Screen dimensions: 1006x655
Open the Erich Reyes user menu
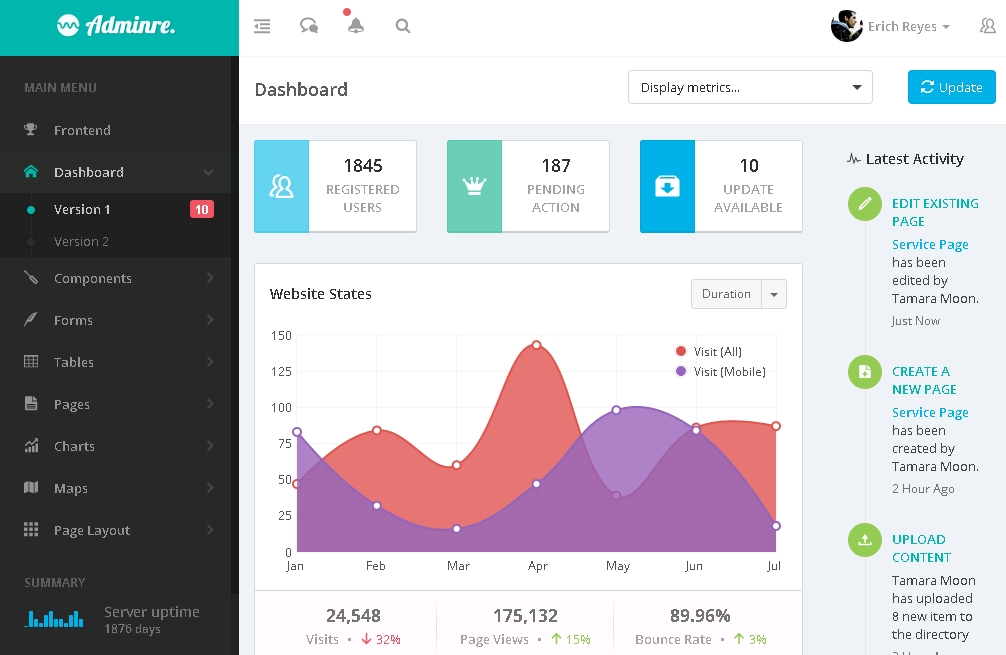(891, 27)
